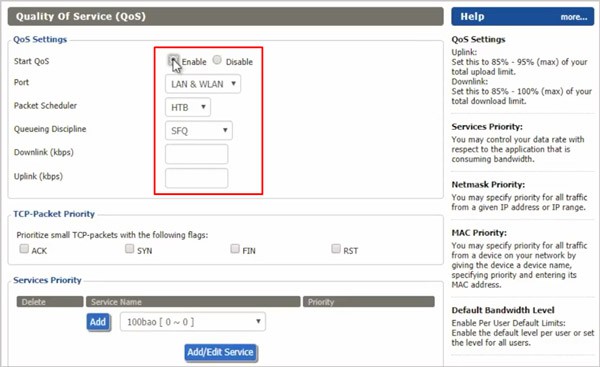Screen dimensions: 600x367
Task: Click the Service Name column header
Action: coord(193,302)
